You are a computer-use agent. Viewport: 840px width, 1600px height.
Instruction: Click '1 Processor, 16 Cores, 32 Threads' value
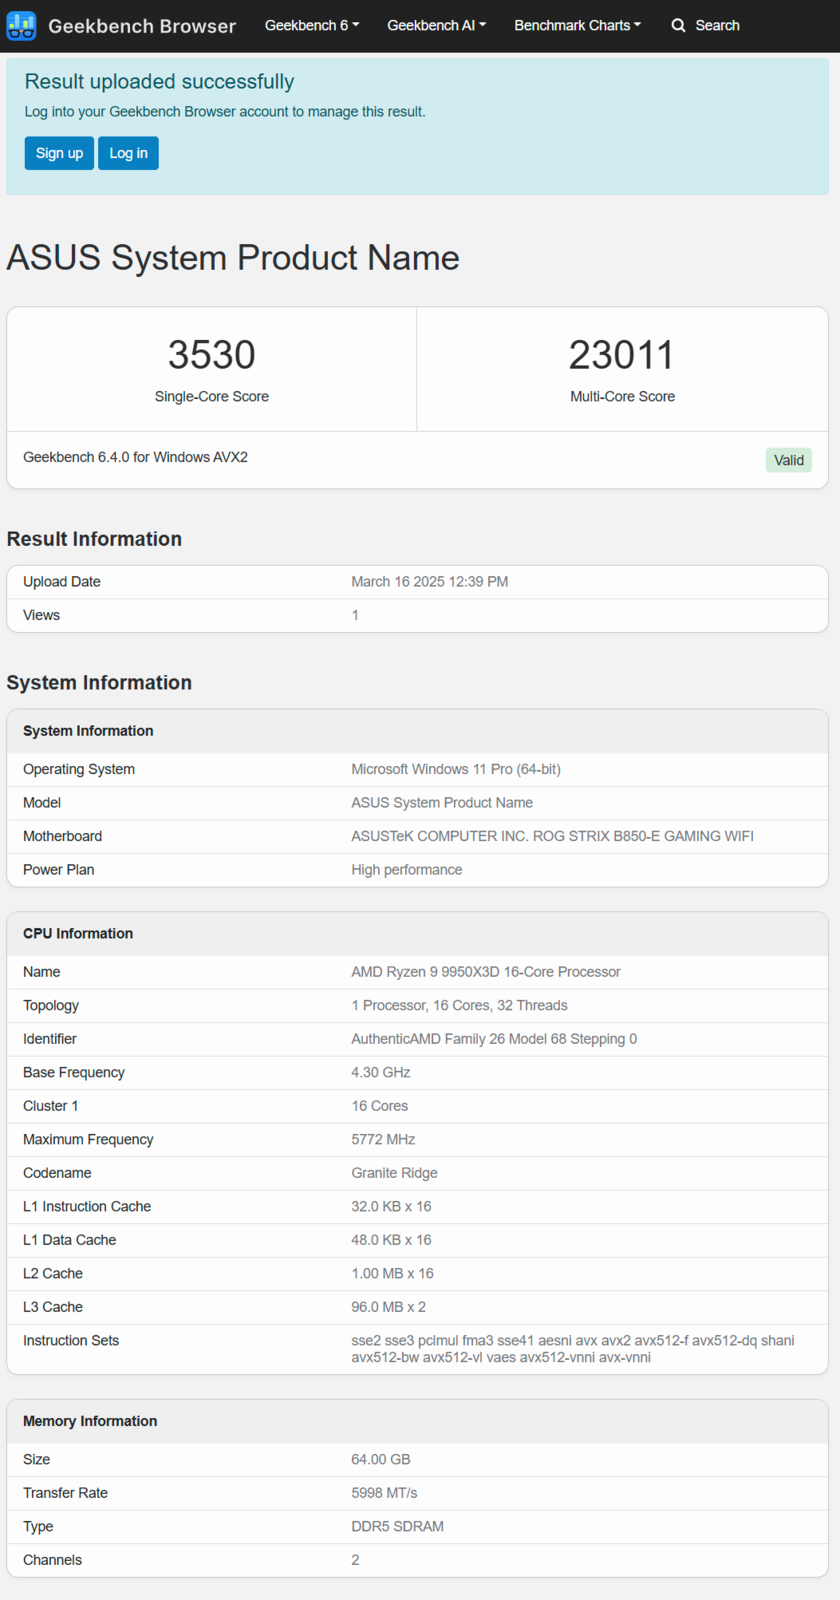[x=459, y=1006]
